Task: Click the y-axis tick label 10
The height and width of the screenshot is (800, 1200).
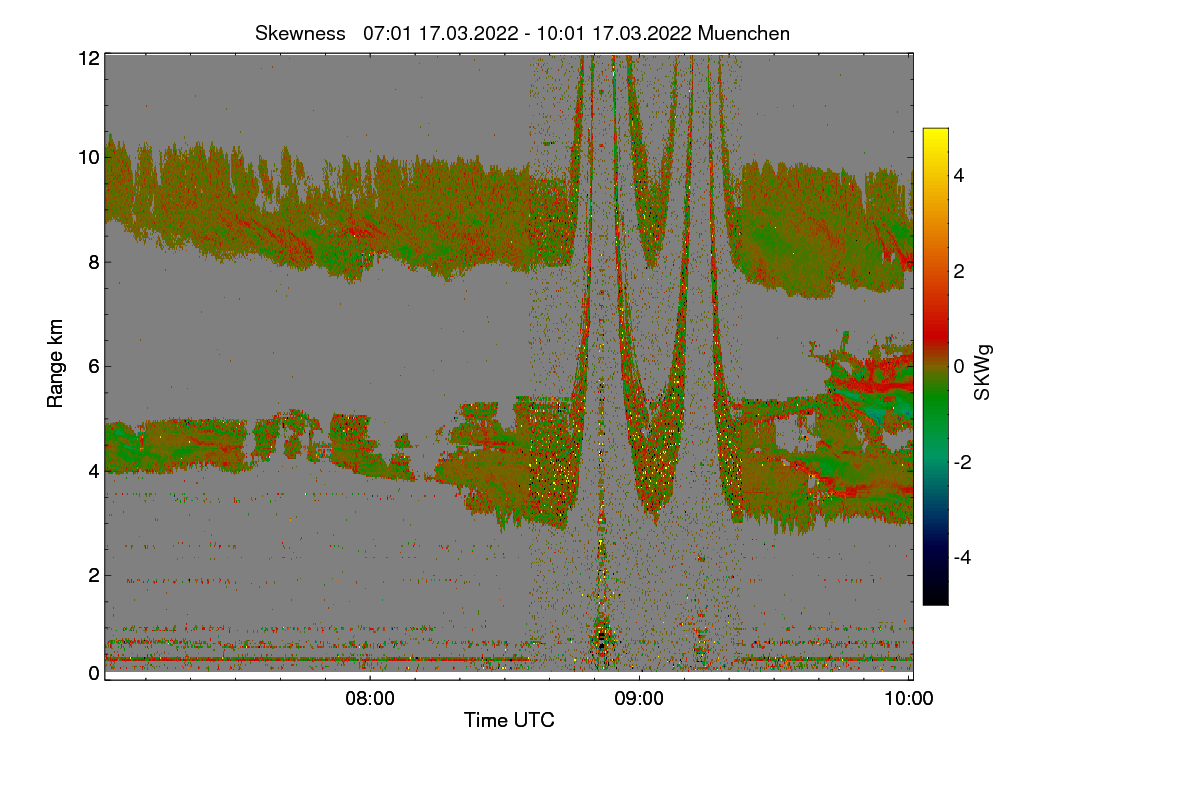Action: coord(89,157)
